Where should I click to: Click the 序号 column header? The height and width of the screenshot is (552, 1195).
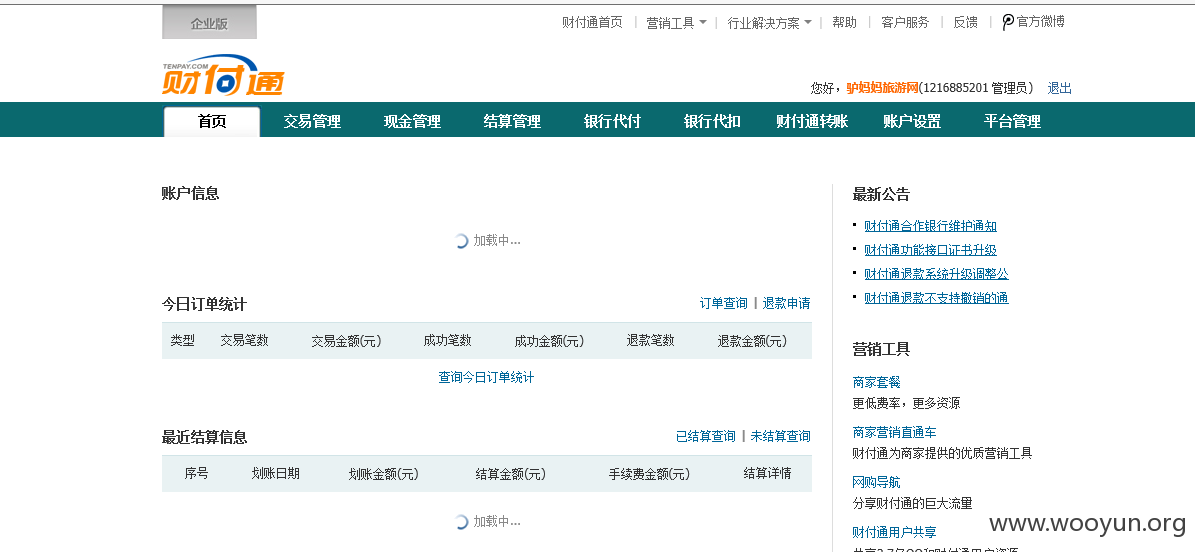pyautogui.click(x=196, y=473)
